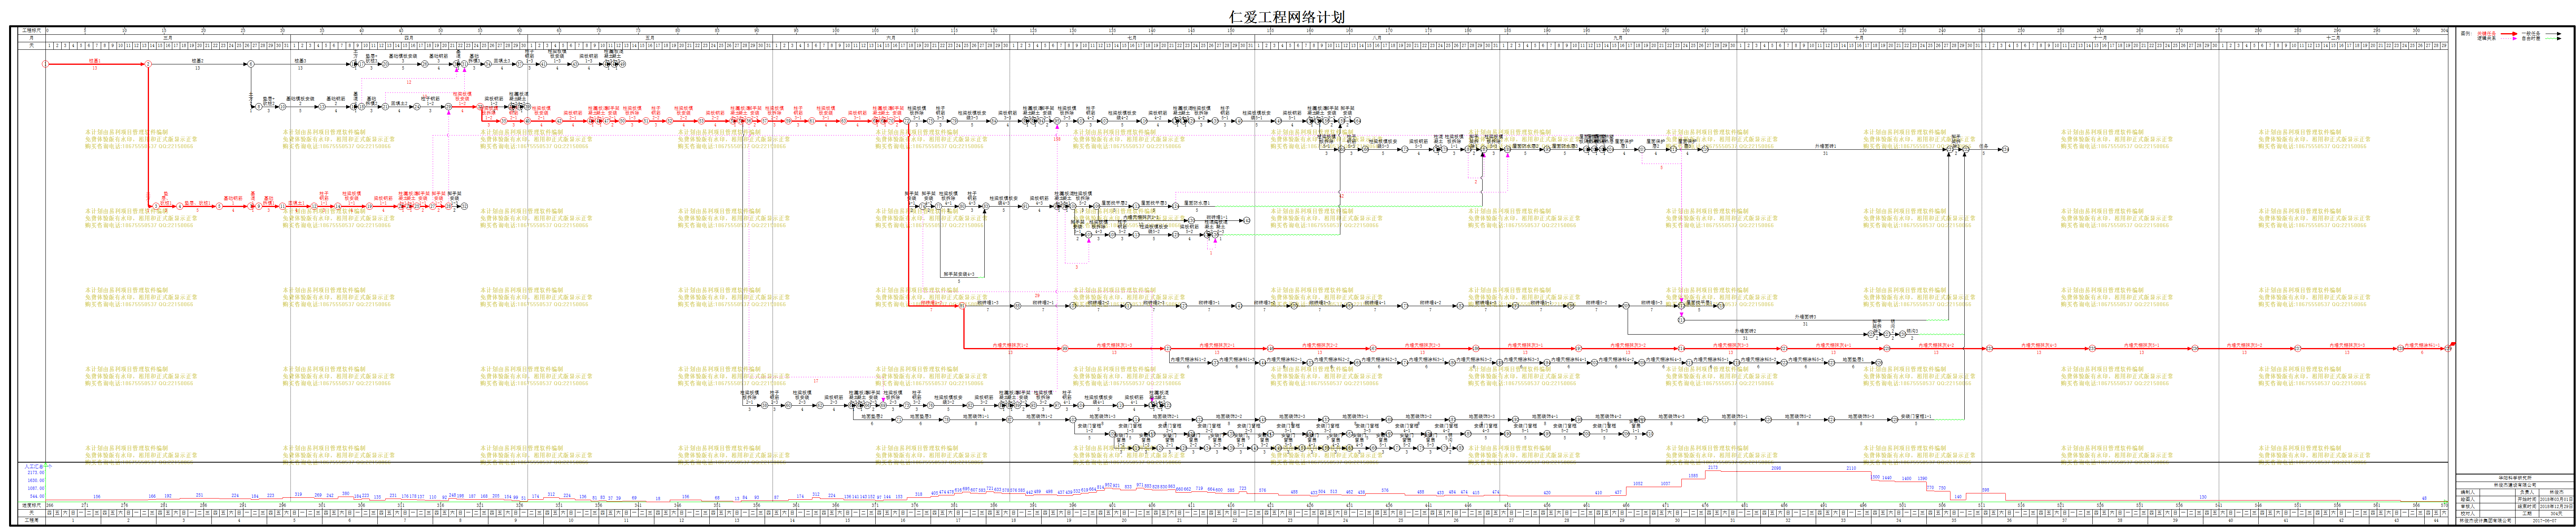Click the 八月 month header
The height and width of the screenshot is (527, 2576).
tap(1377, 38)
